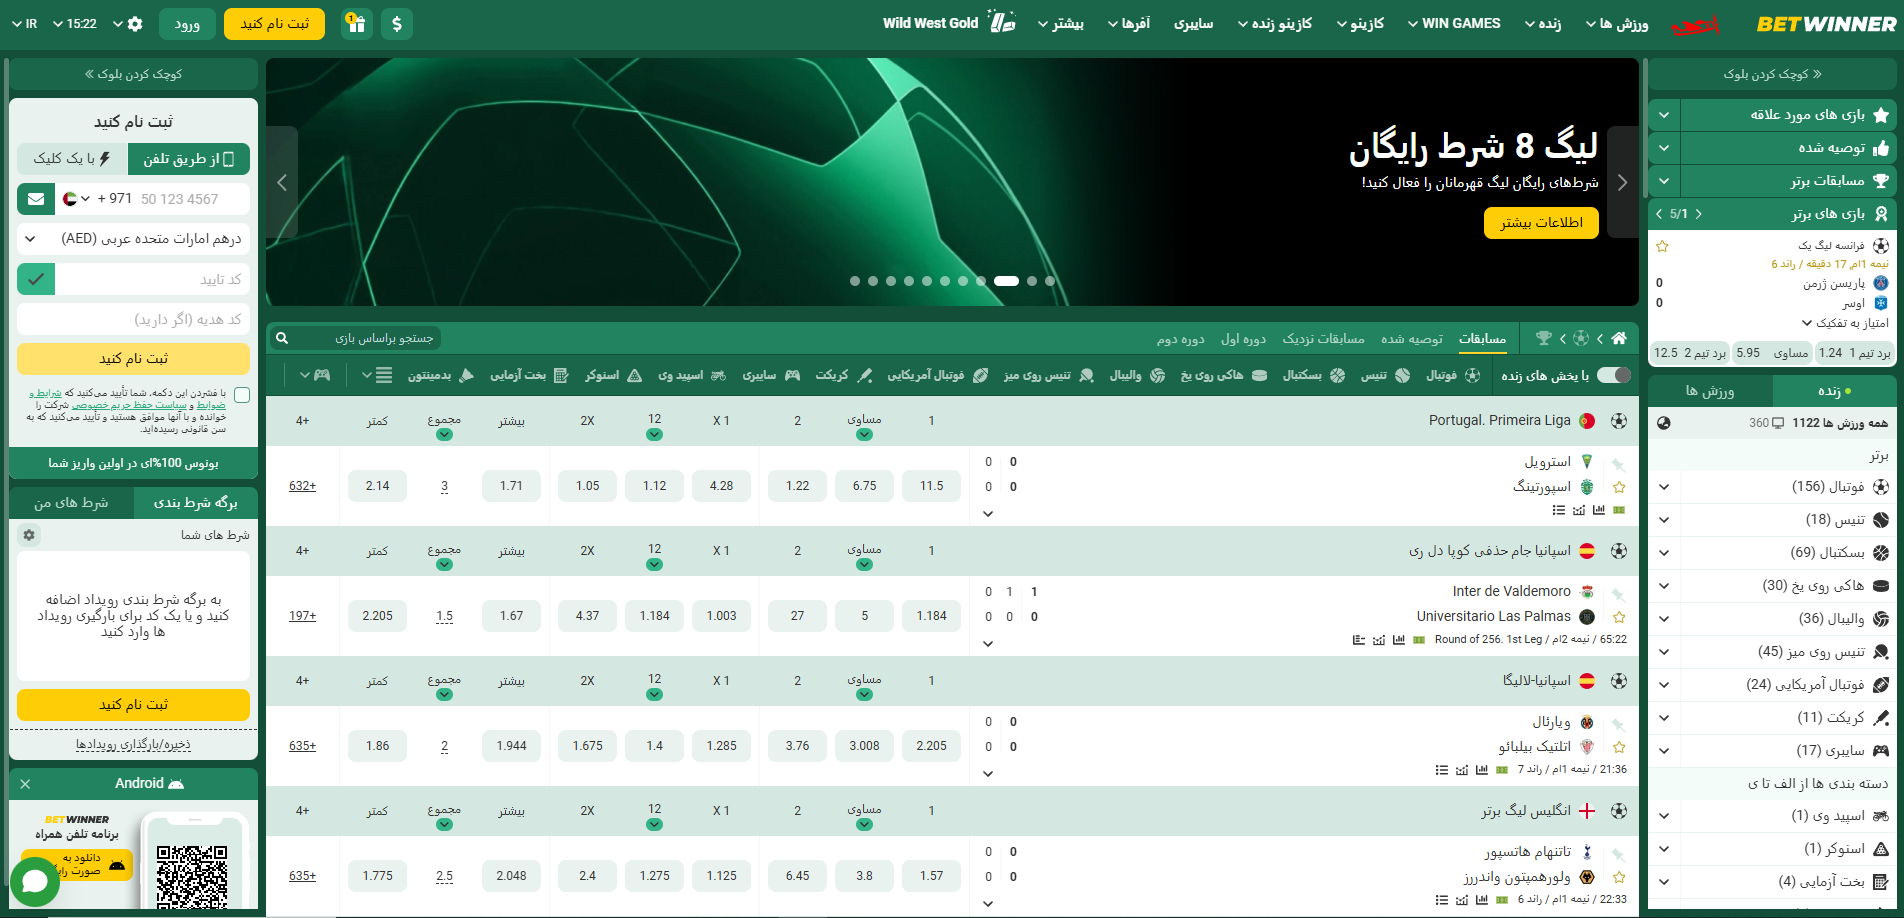Open currency dropdown showing AED
Image resolution: width=1904 pixels, height=918 pixels.
coord(133,239)
